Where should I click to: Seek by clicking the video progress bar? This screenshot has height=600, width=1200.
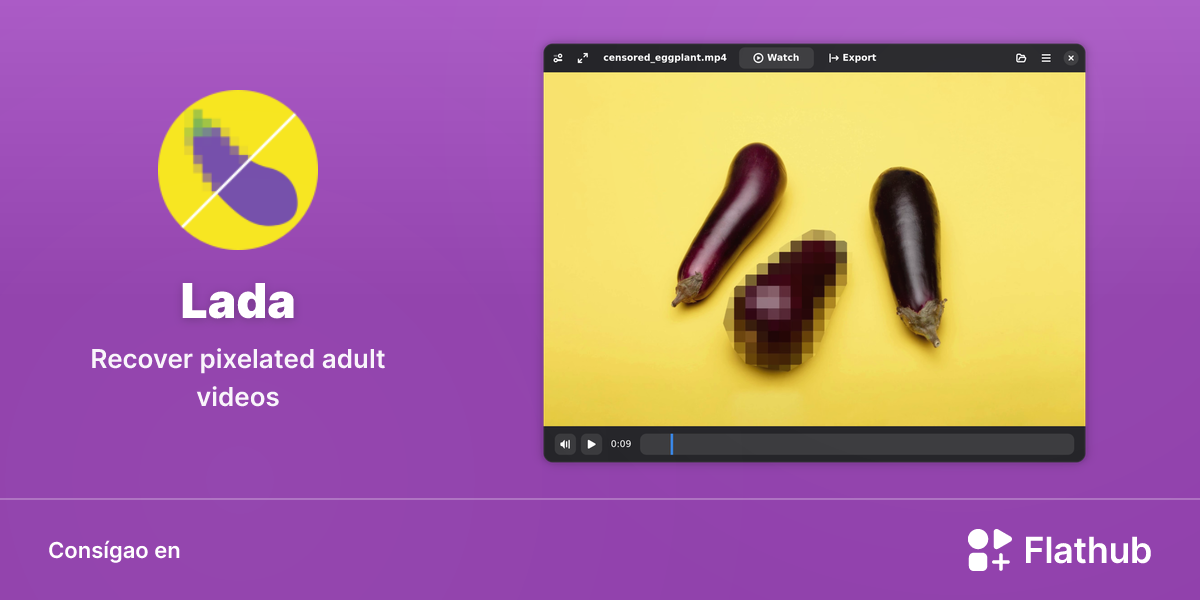click(x=857, y=444)
